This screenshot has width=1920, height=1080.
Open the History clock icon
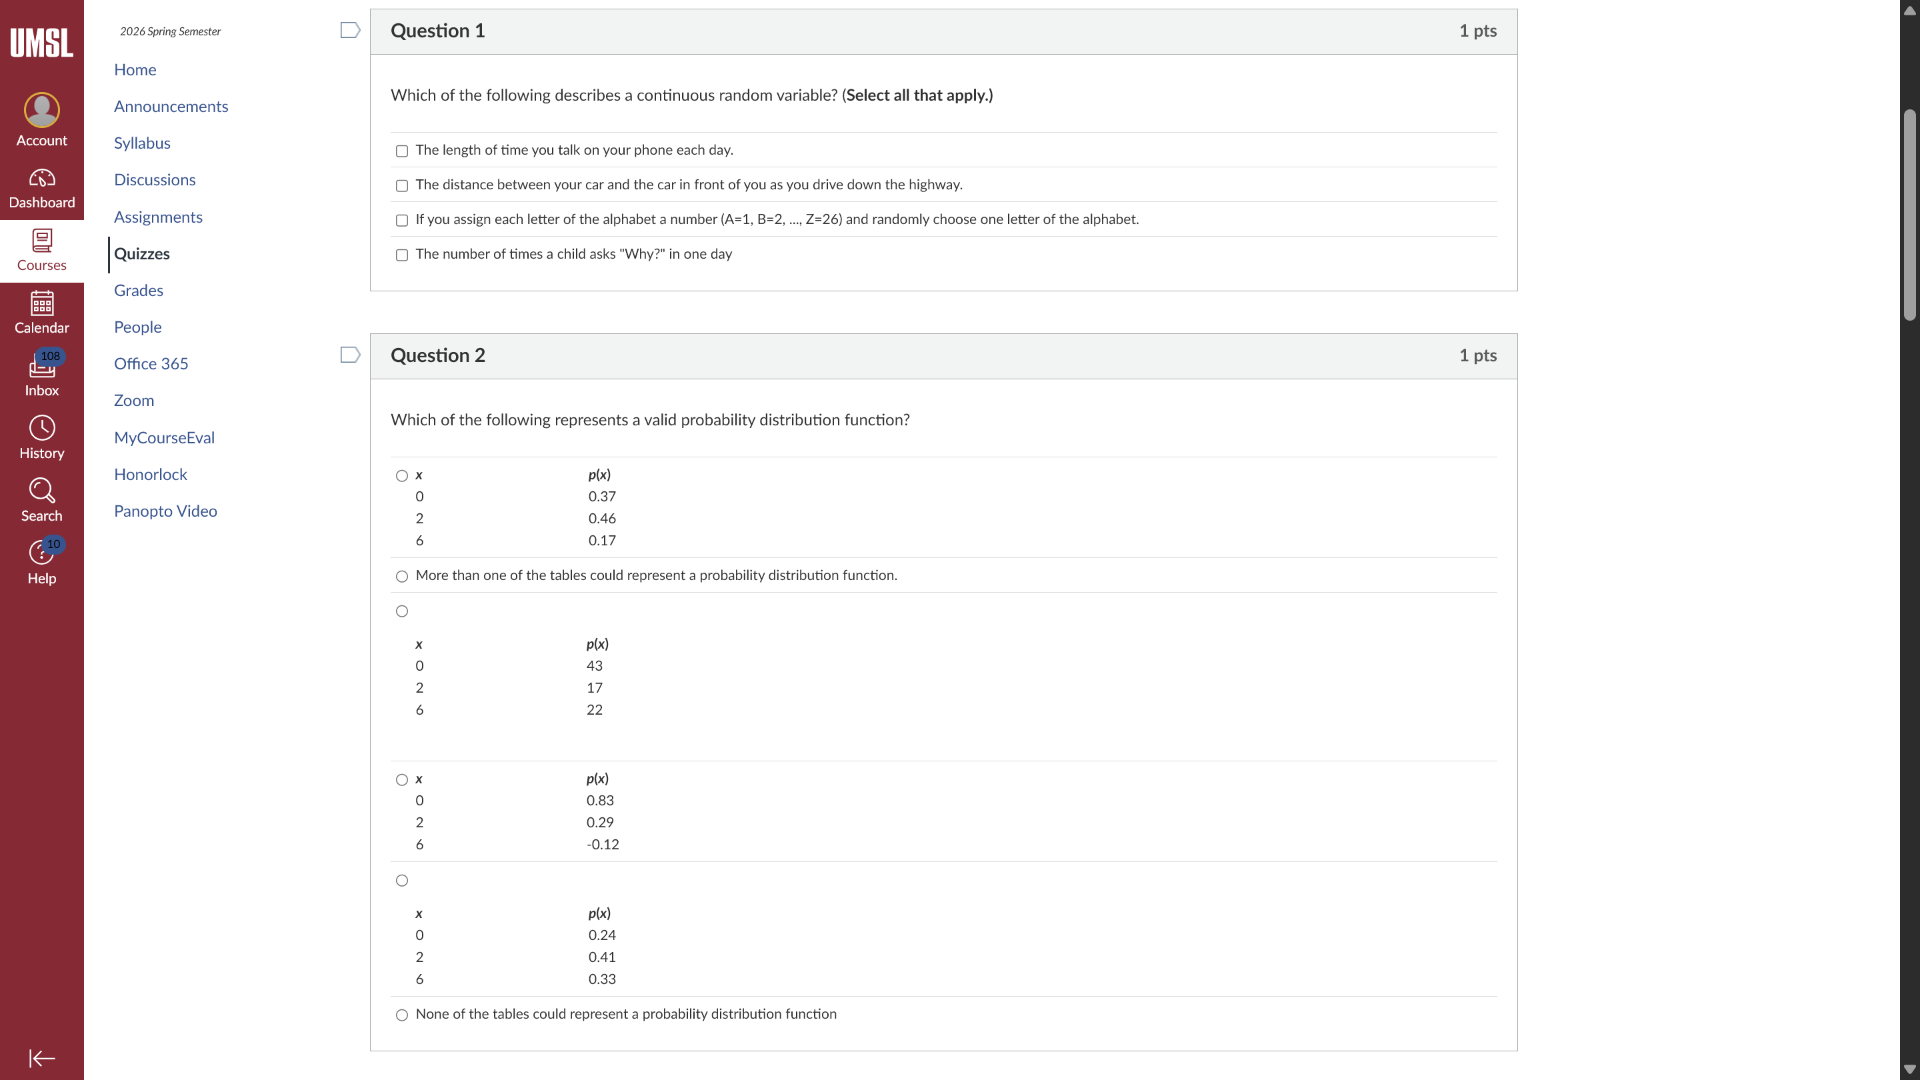[x=42, y=429]
